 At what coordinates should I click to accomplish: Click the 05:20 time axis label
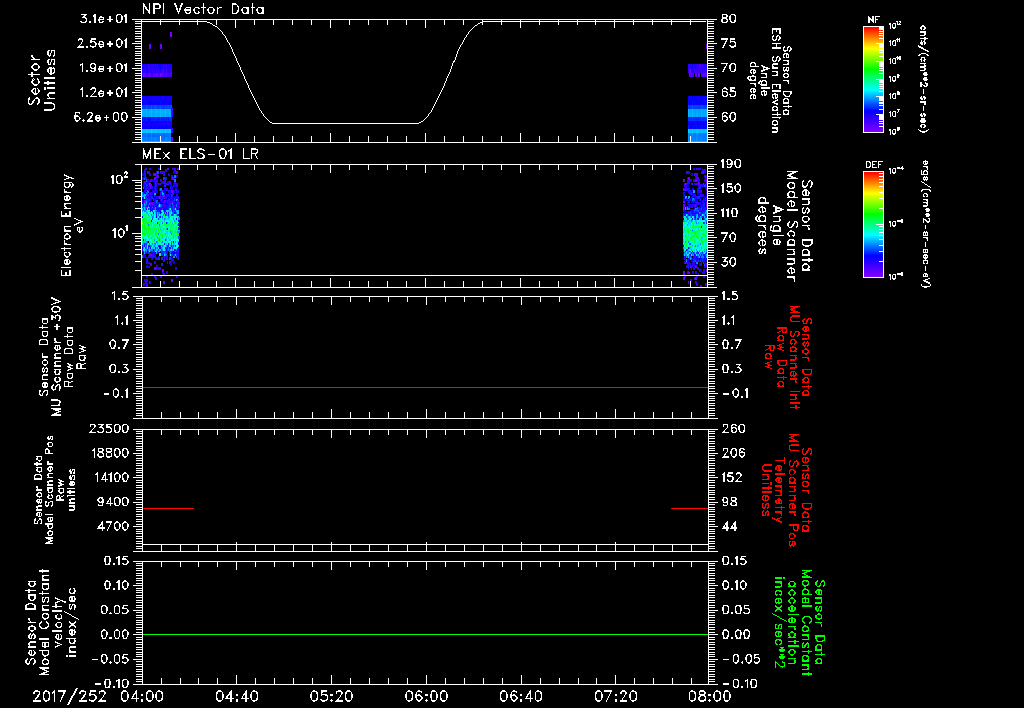(331, 696)
